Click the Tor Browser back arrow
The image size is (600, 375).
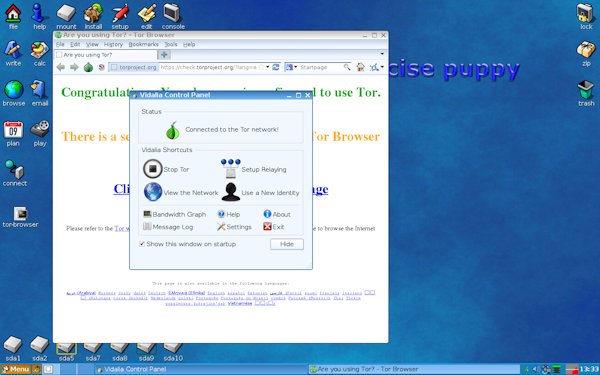pos(60,67)
